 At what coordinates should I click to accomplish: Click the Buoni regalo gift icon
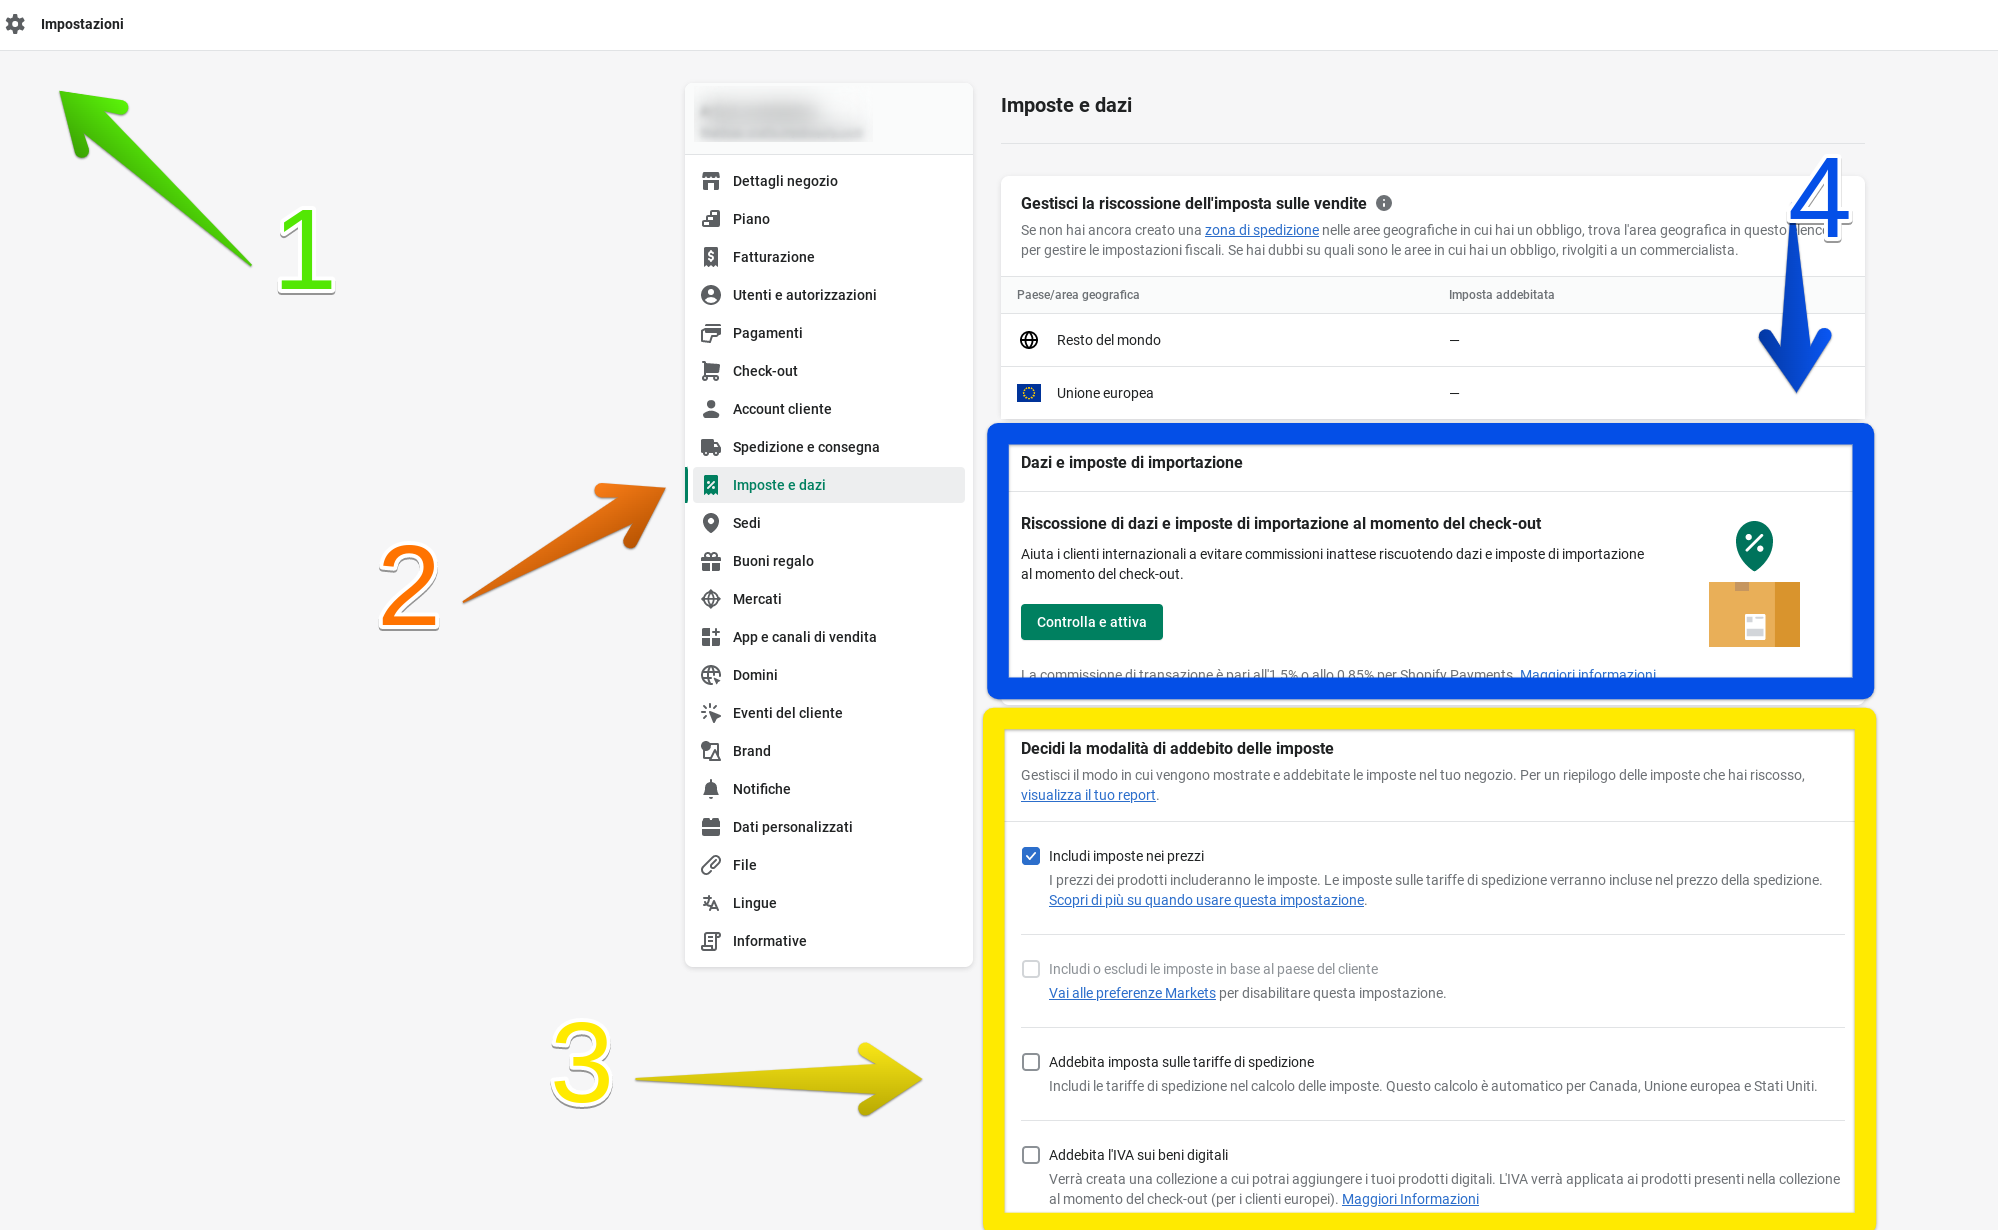pyautogui.click(x=711, y=561)
